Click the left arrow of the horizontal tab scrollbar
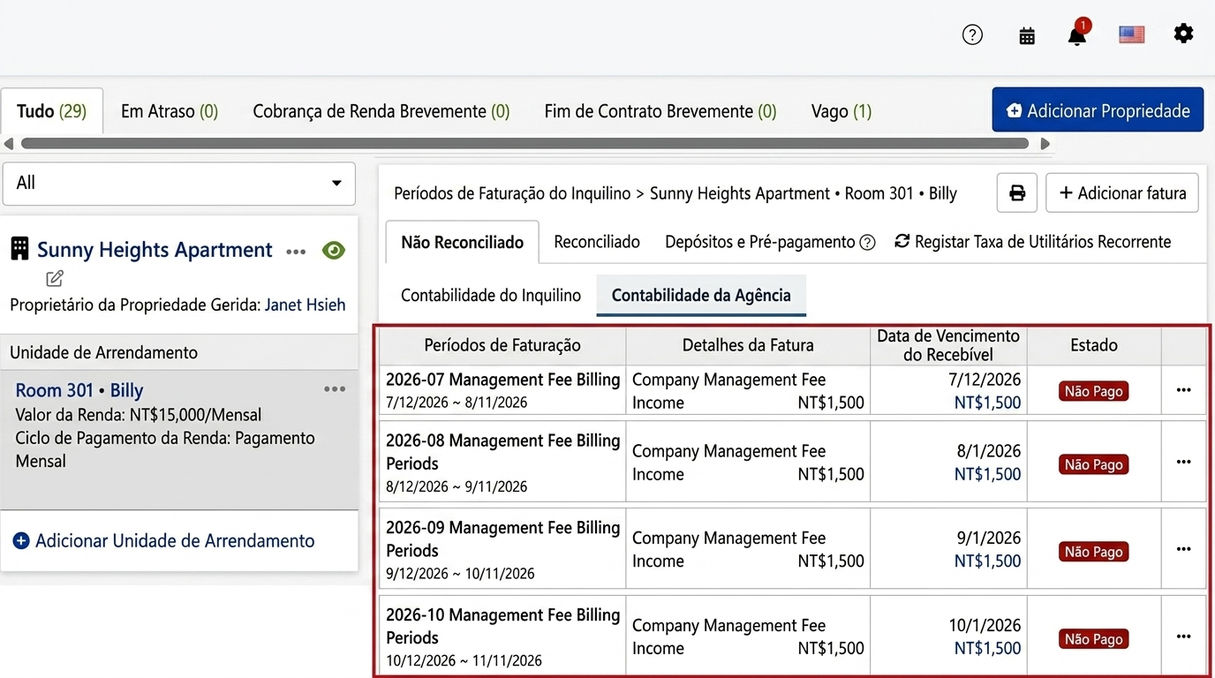The width and height of the screenshot is (1215, 678). [8, 144]
